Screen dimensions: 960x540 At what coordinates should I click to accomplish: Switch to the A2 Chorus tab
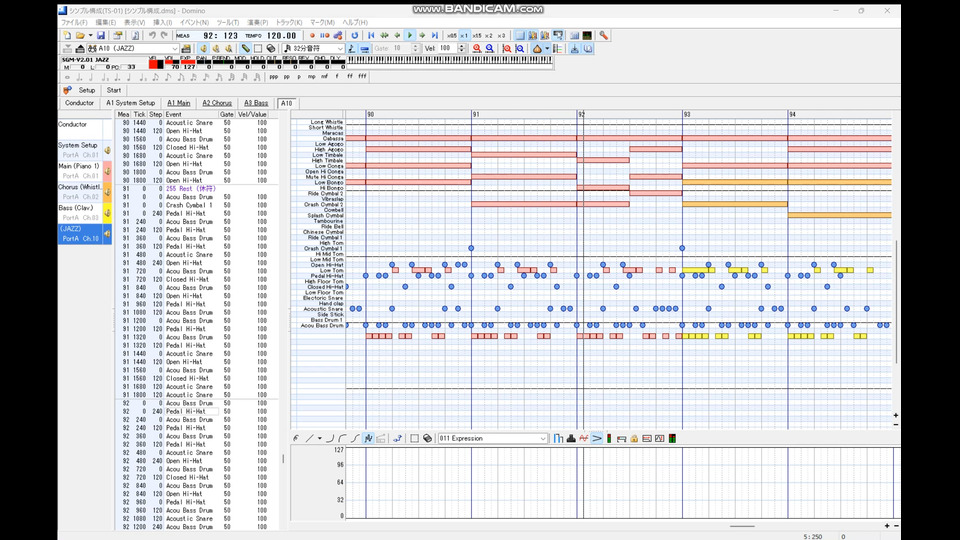coord(217,103)
